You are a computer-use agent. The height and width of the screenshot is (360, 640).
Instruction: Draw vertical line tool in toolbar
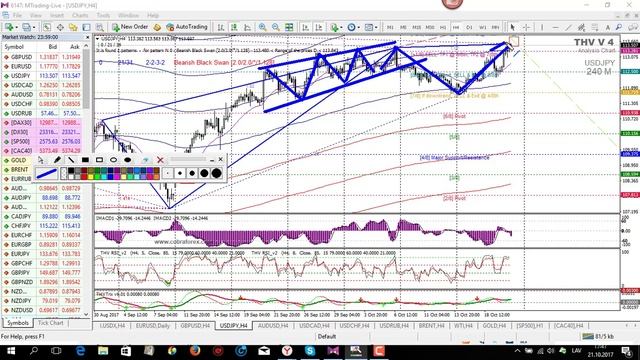pos(542,27)
